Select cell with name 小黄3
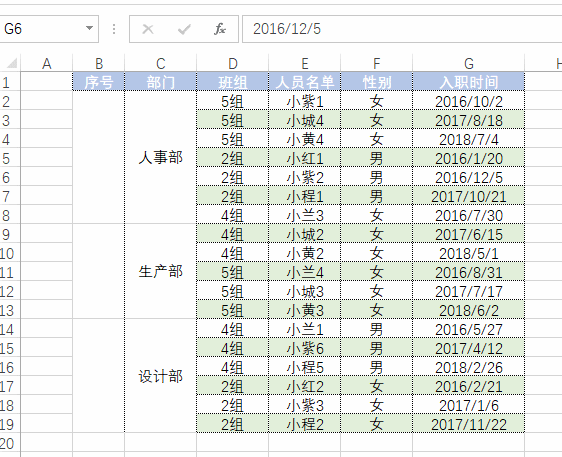562x457 pixels. click(305, 310)
